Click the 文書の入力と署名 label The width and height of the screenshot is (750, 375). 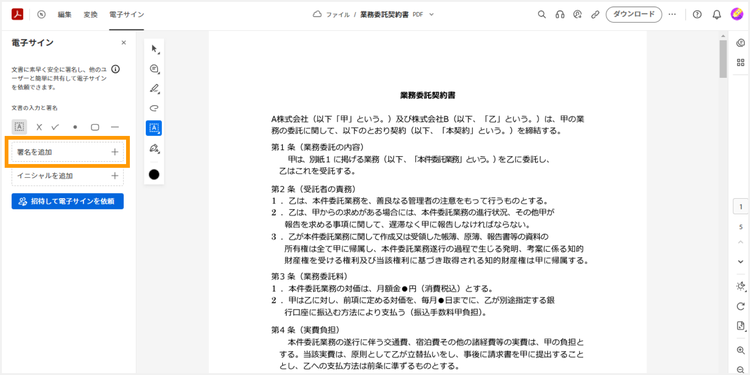pyautogui.click(x=34, y=108)
